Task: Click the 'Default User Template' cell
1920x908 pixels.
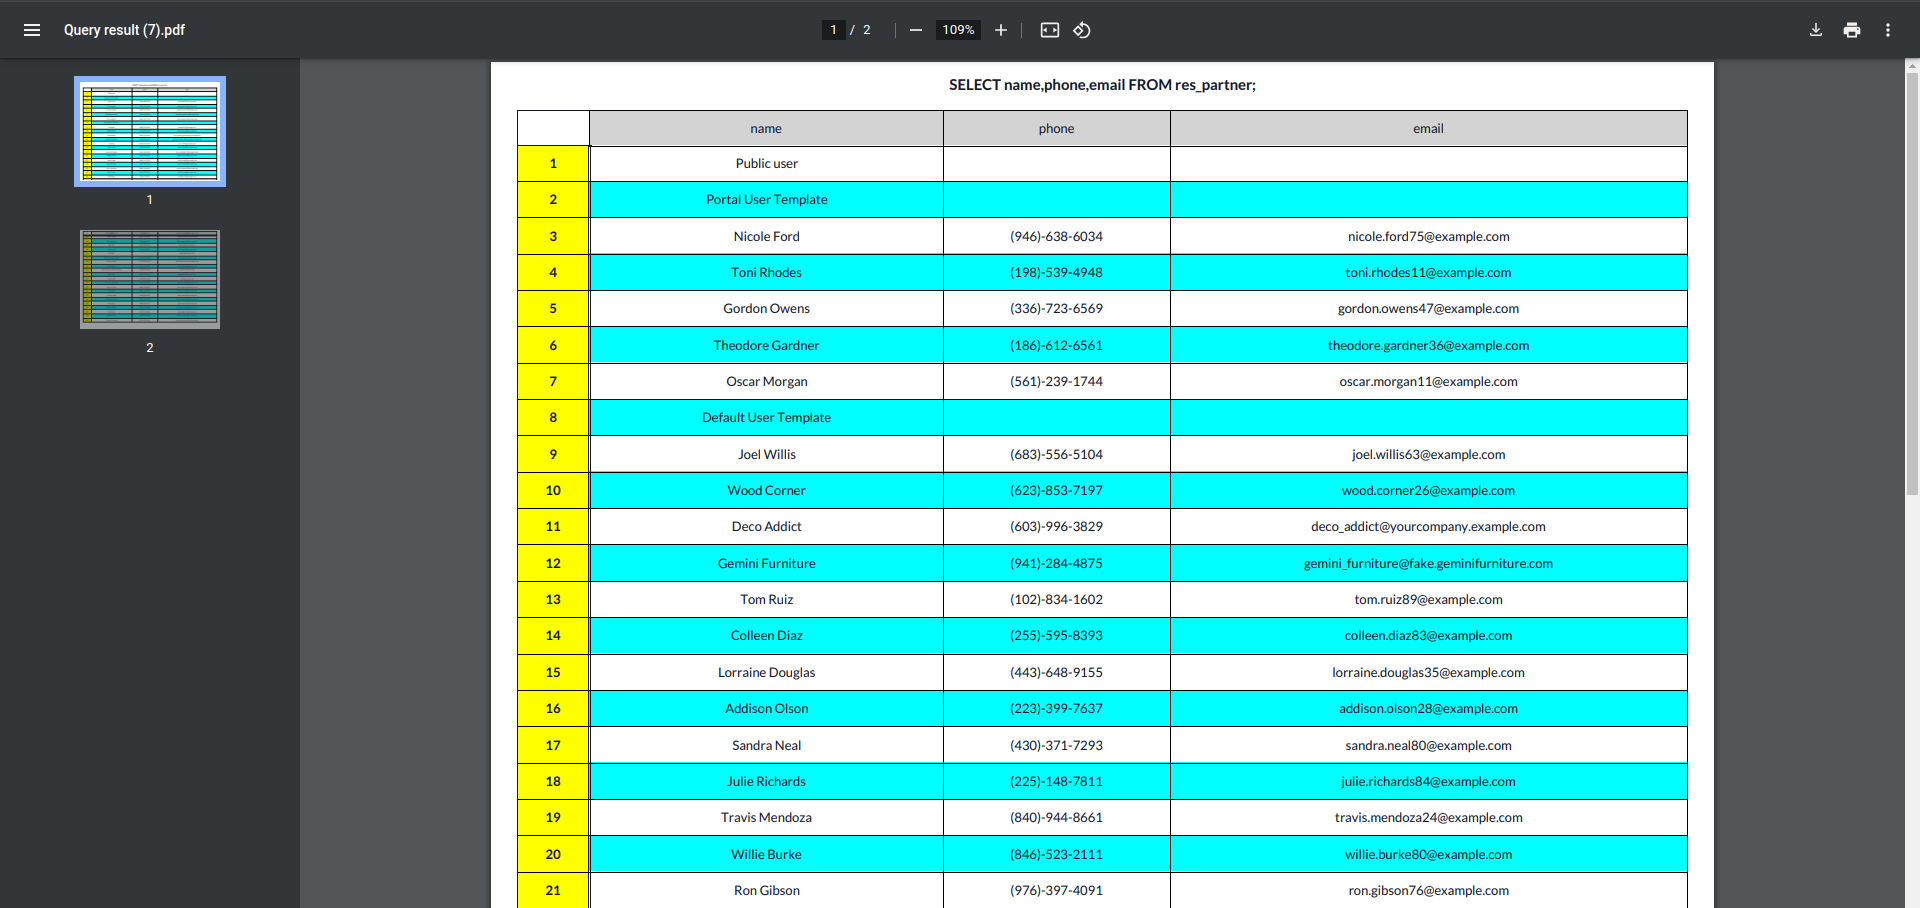Action: 766,418
